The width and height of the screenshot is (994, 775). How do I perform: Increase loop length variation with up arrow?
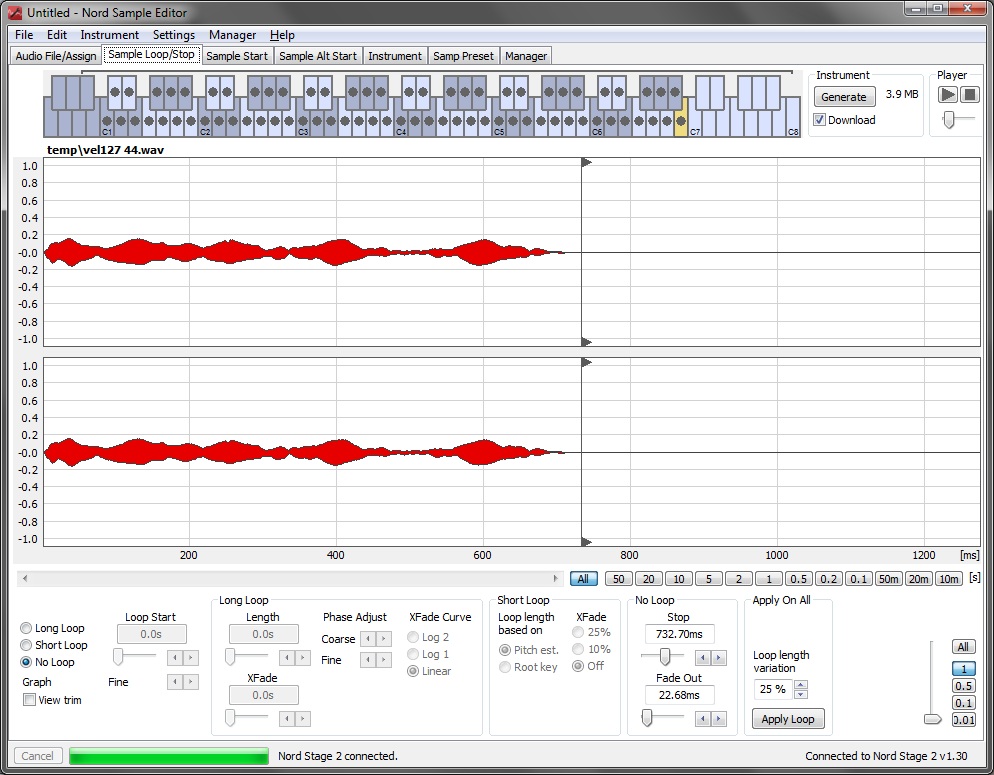click(x=799, y=684)
